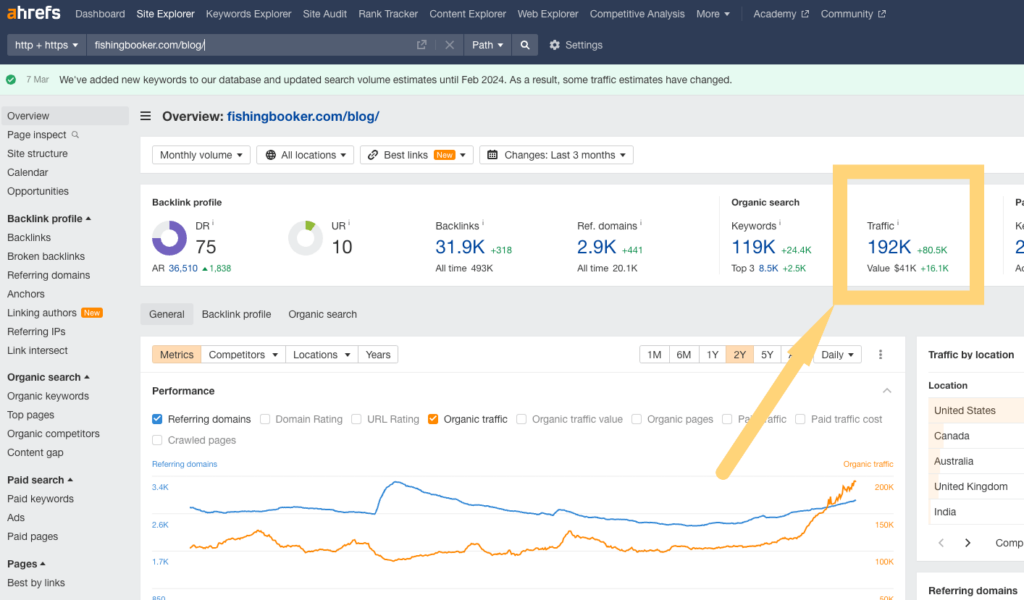Click the link icon in Best links
1024x600 pixels.
(x=373, y=155)
